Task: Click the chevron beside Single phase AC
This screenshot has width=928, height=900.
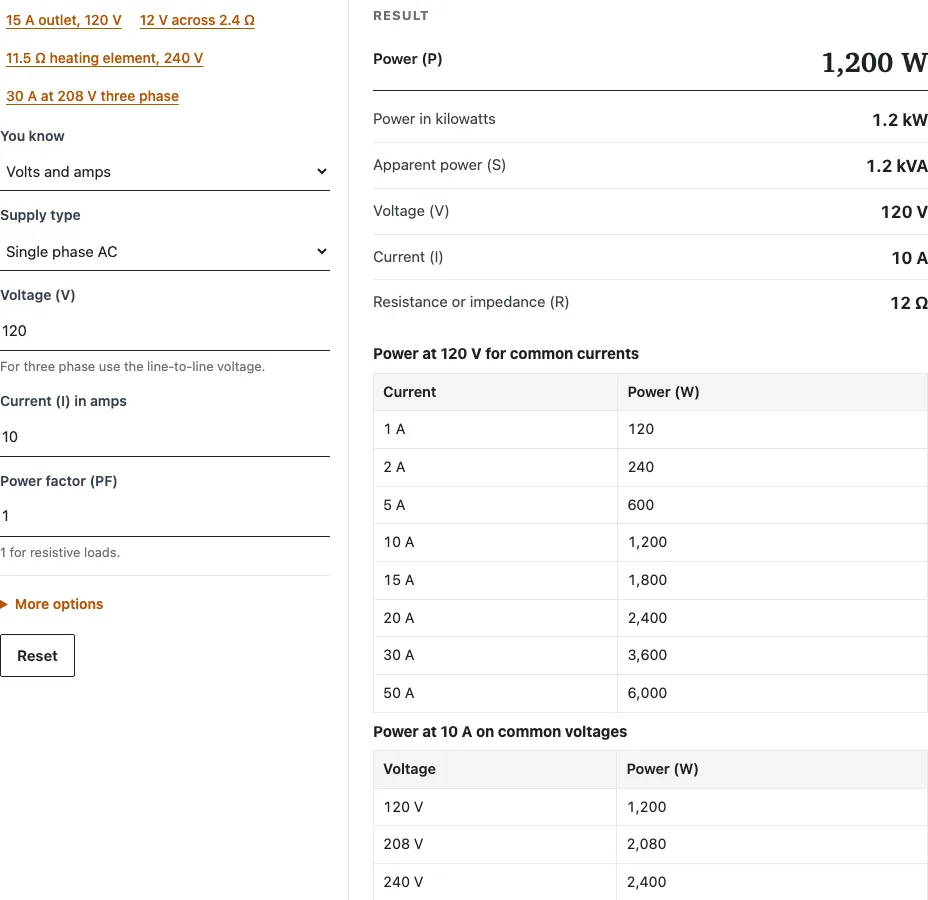Action: [x=321, y=251]
